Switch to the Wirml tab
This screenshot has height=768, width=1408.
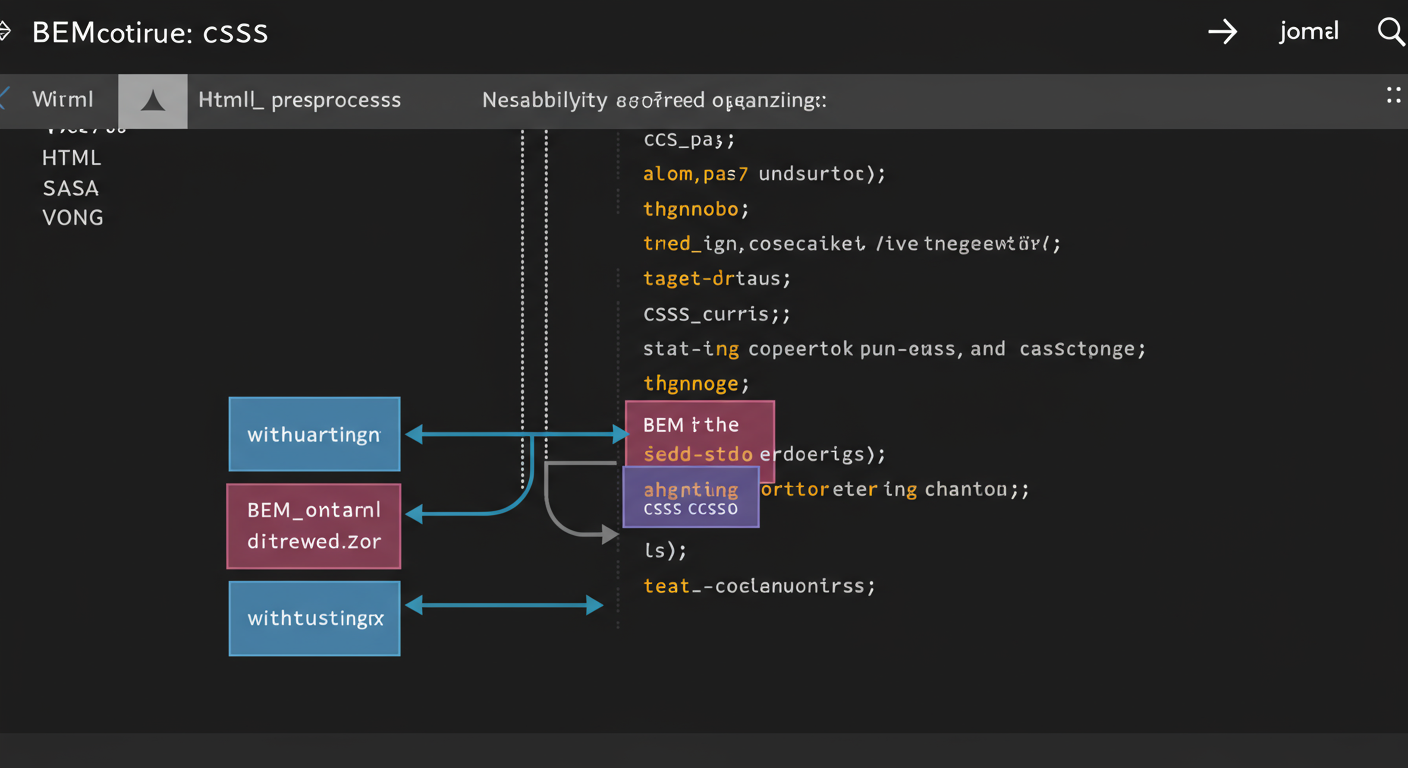[63, 100]
